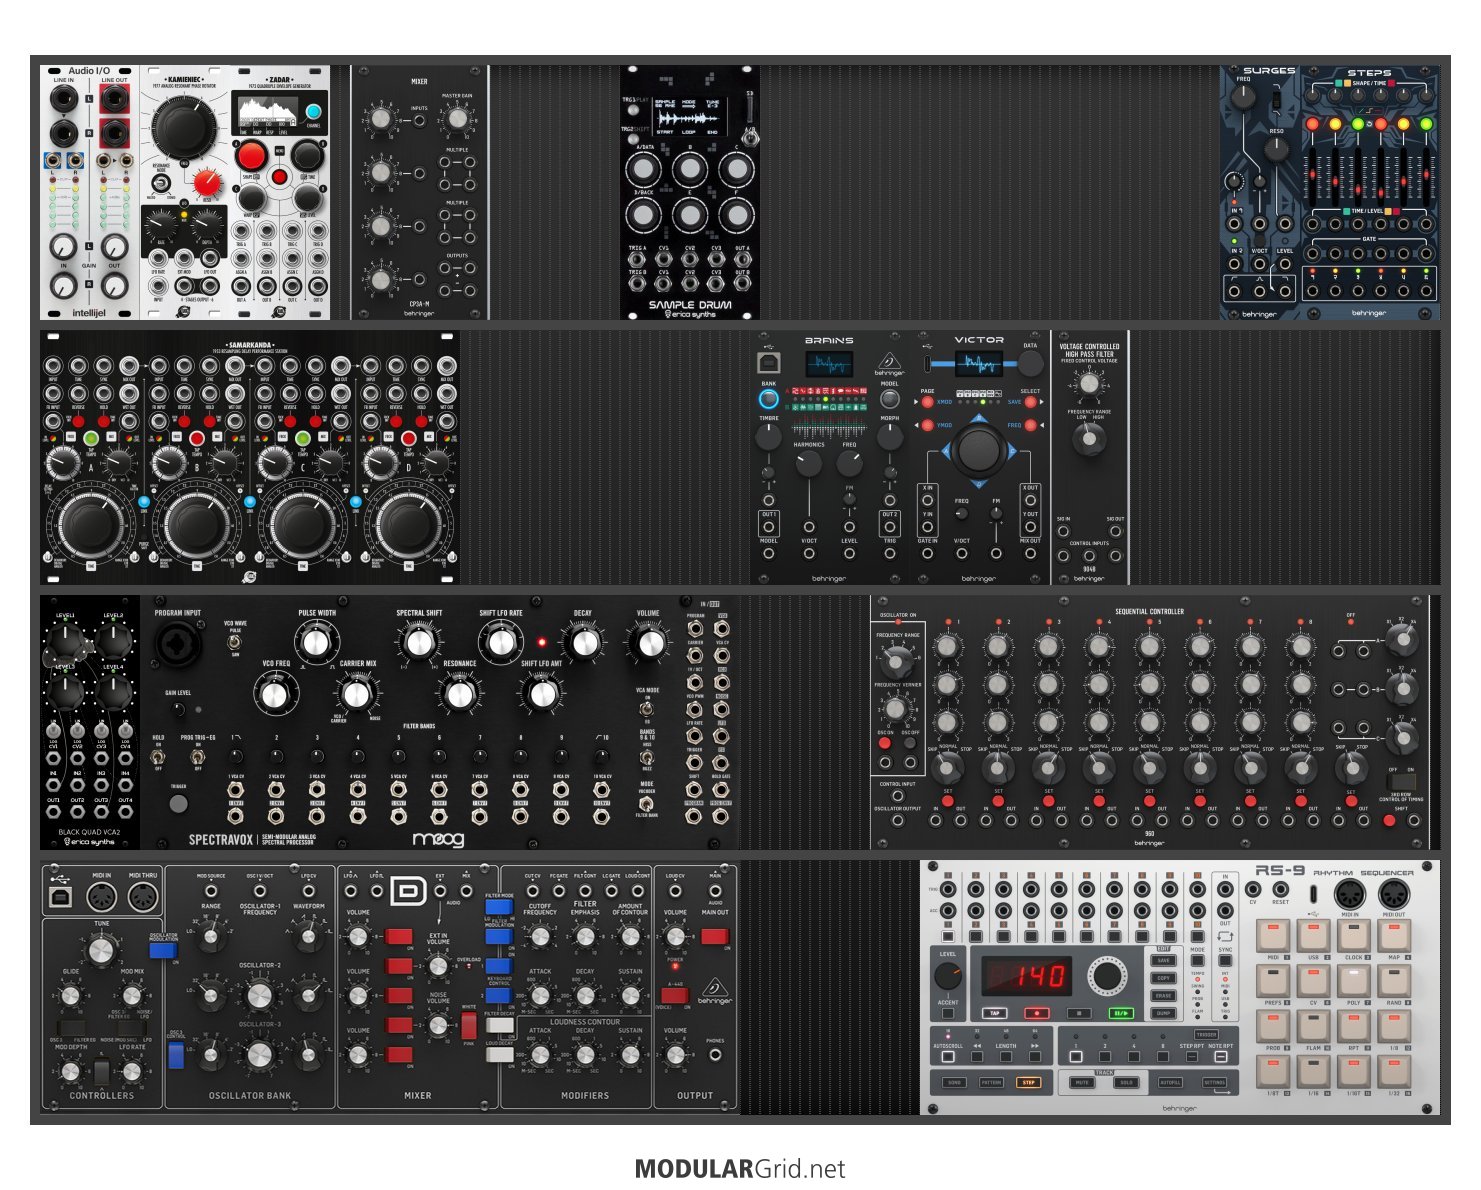
Task: Click the leftmost fader on Steps module
Action: coord(1311,177)
